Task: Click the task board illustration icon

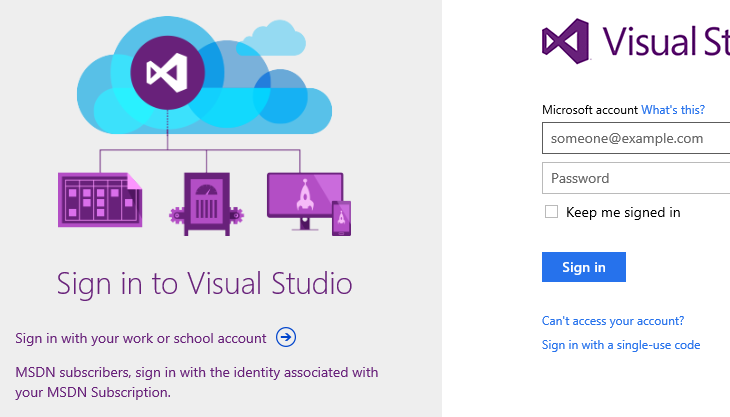Action: [x=100, y=200]
